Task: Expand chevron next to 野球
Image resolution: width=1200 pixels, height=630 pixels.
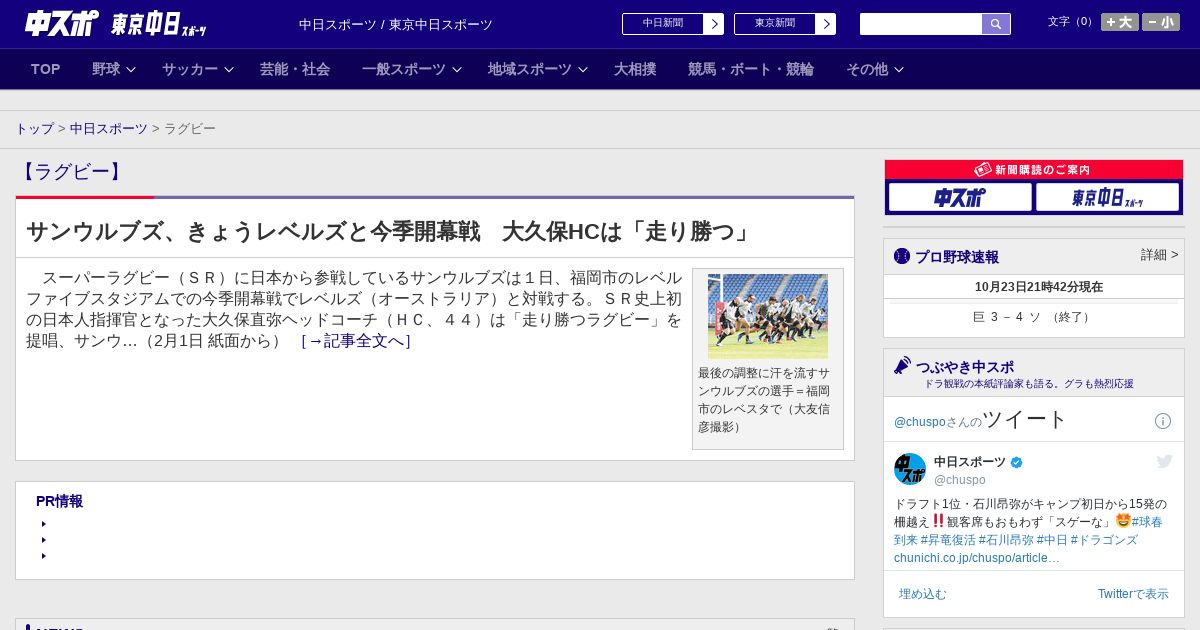Action: 130,70
